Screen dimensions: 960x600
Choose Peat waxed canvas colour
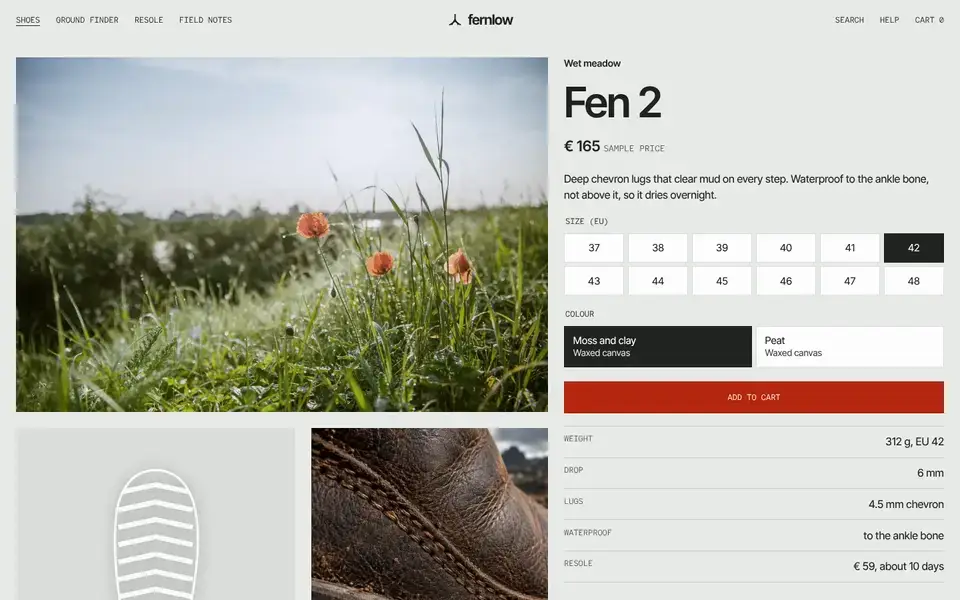coord(850,347)
